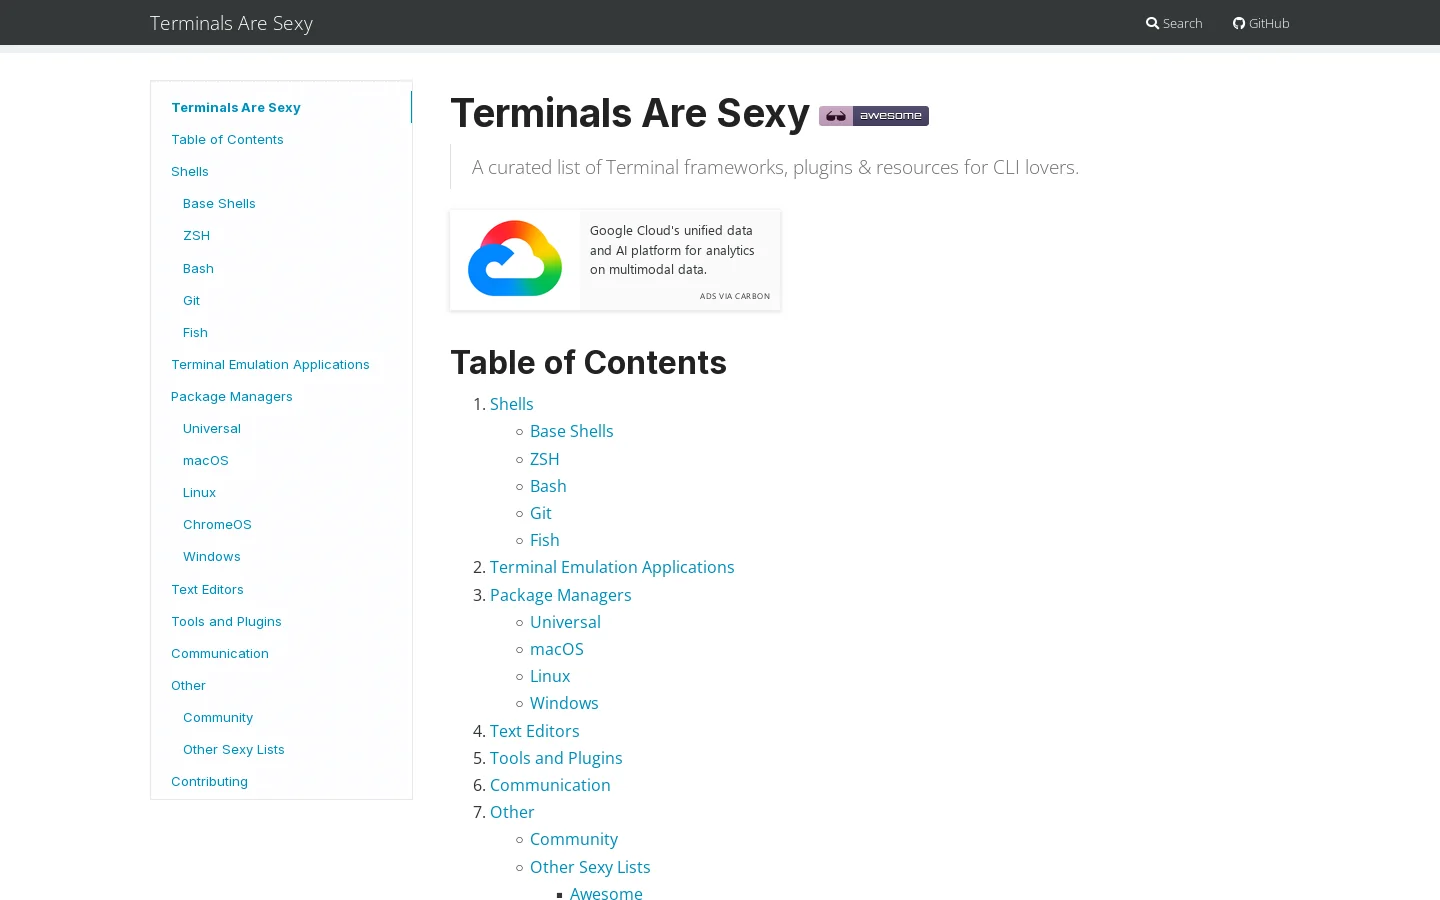
Task: Select Base Shells in the sidebar
Action: (219, 203)
